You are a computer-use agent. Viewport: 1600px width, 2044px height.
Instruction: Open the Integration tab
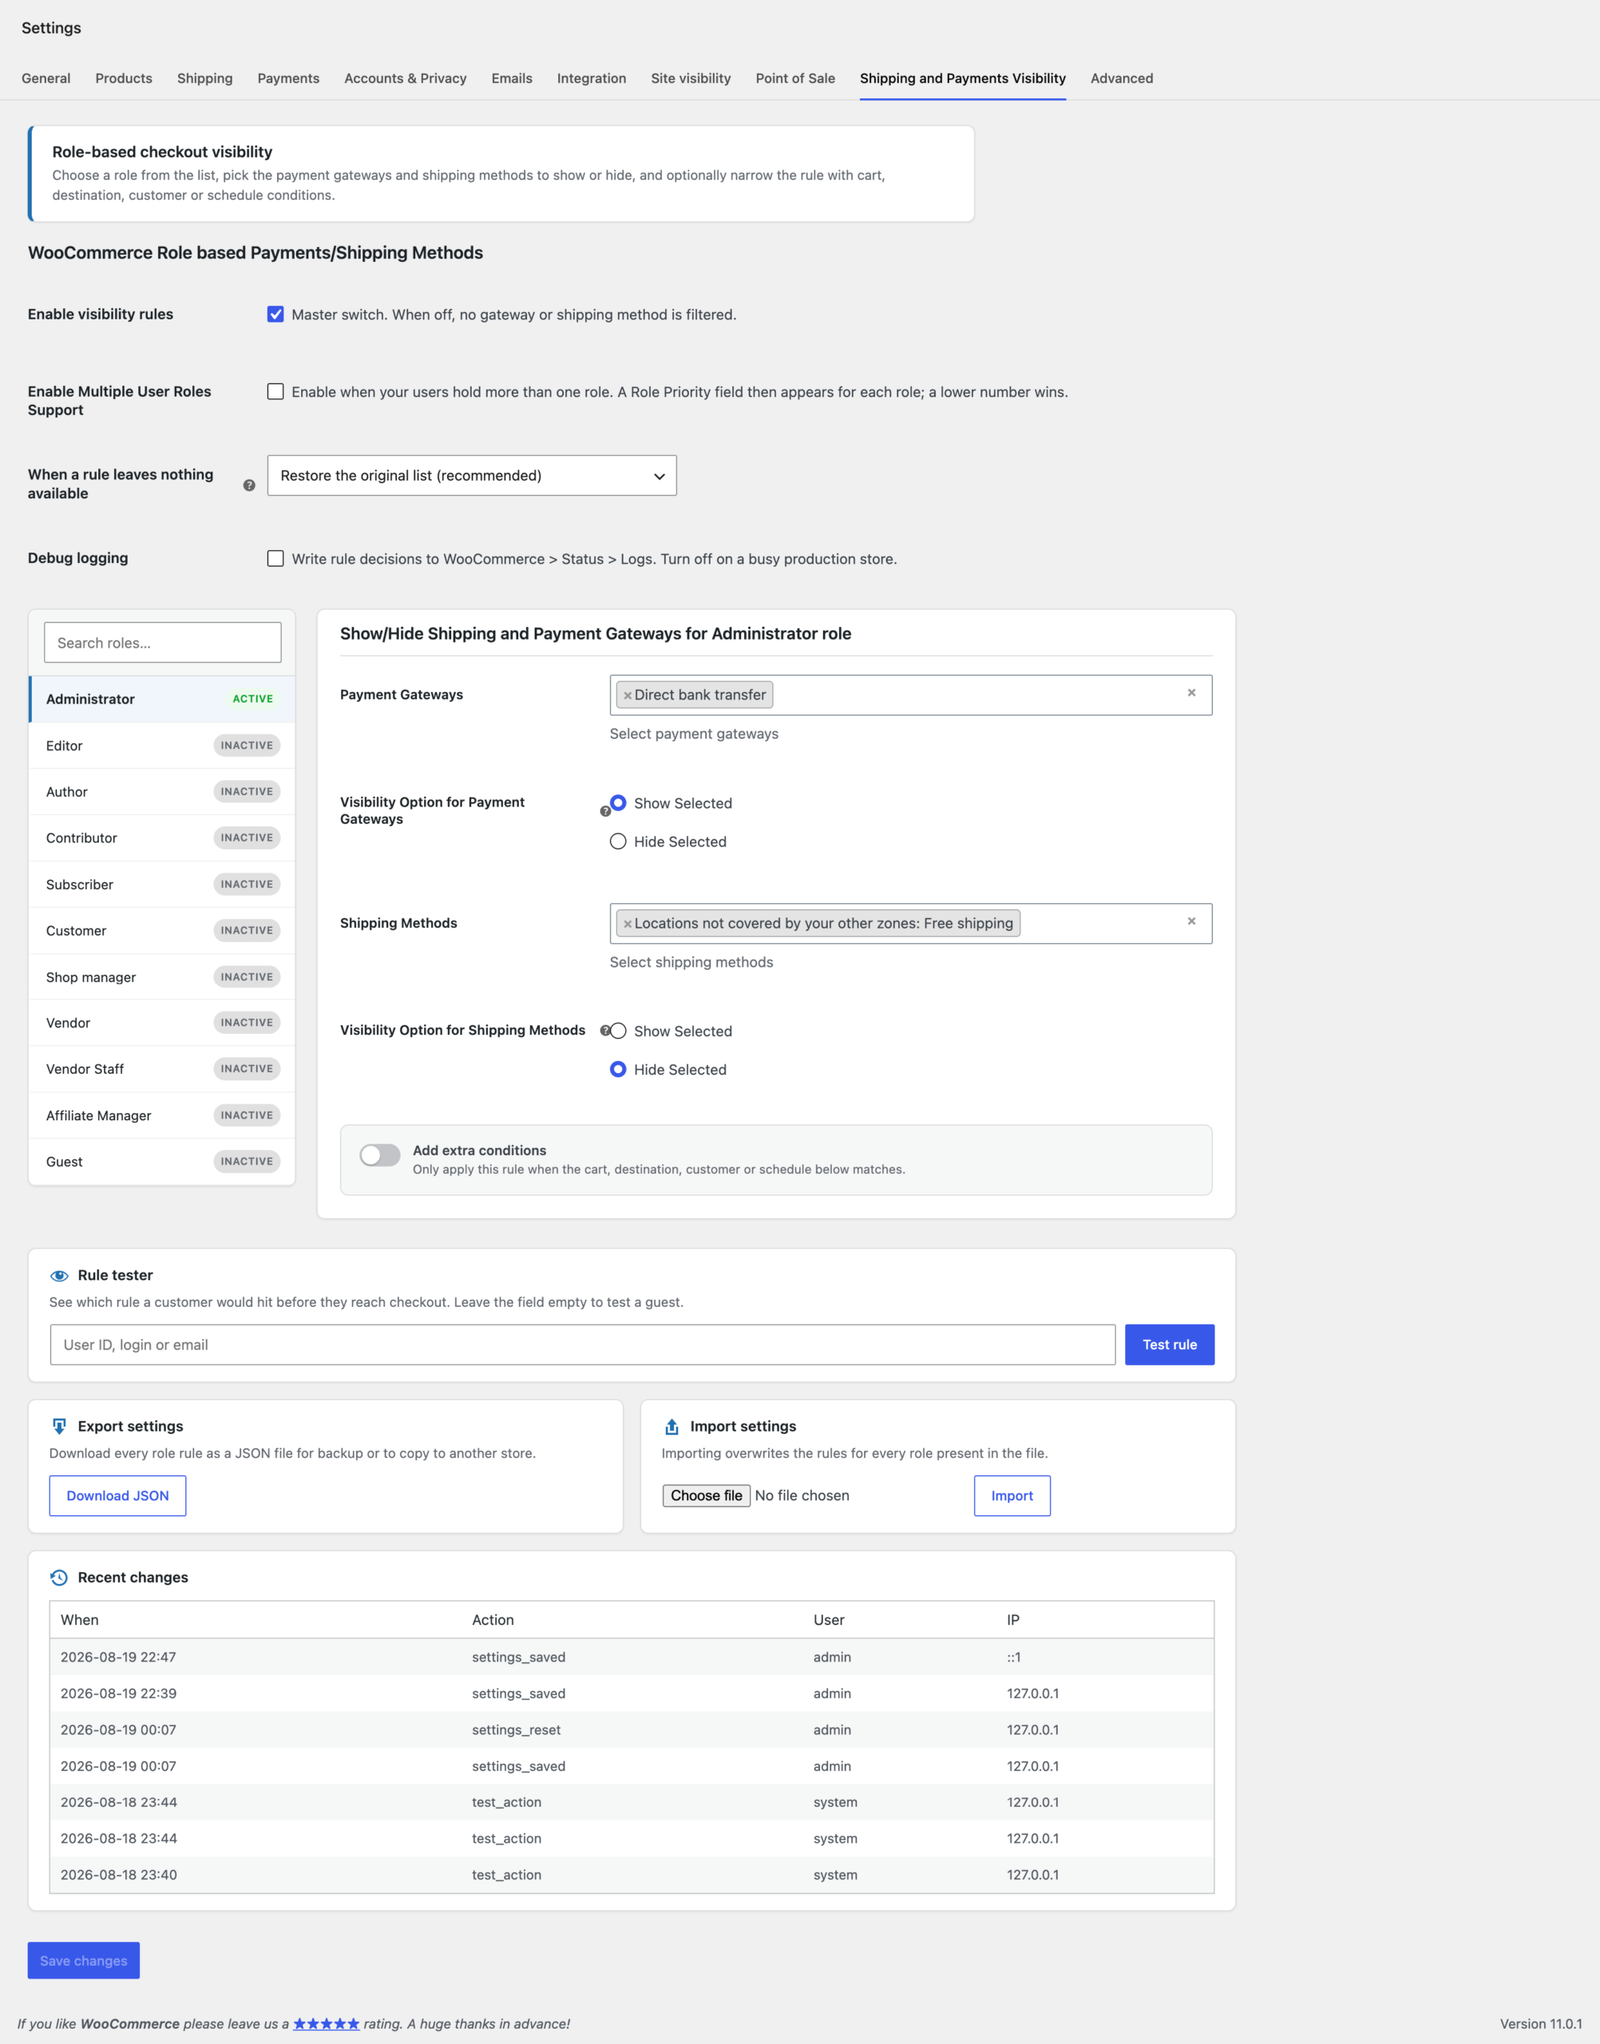click(x=592, y=78)
